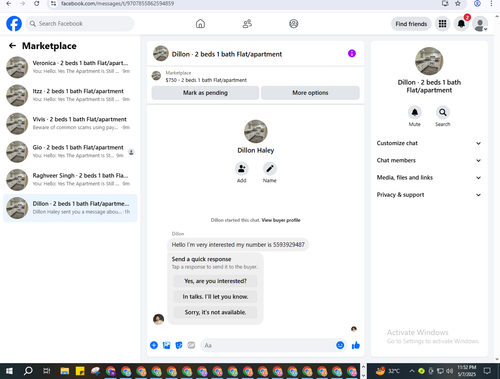Expand Media, files and links section

point(429,178)
